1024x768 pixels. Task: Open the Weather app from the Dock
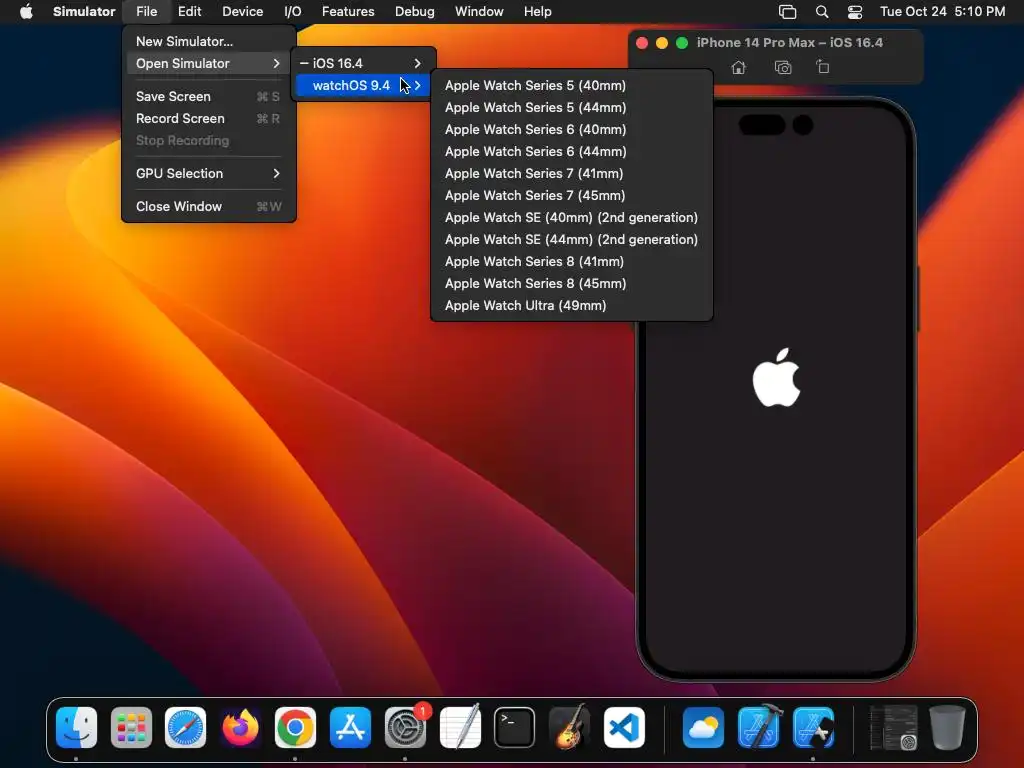pyautogui.click(x=703, y=727)
